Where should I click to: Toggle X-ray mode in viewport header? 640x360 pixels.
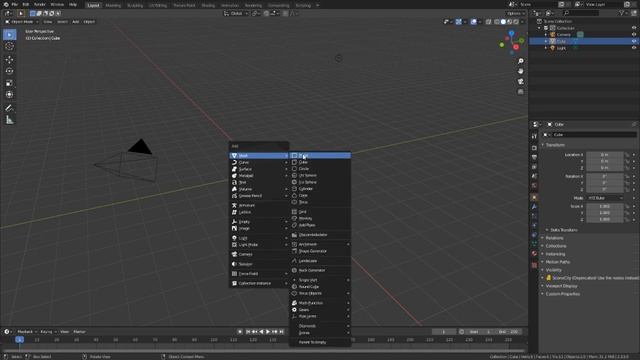[x=489, y=22]
